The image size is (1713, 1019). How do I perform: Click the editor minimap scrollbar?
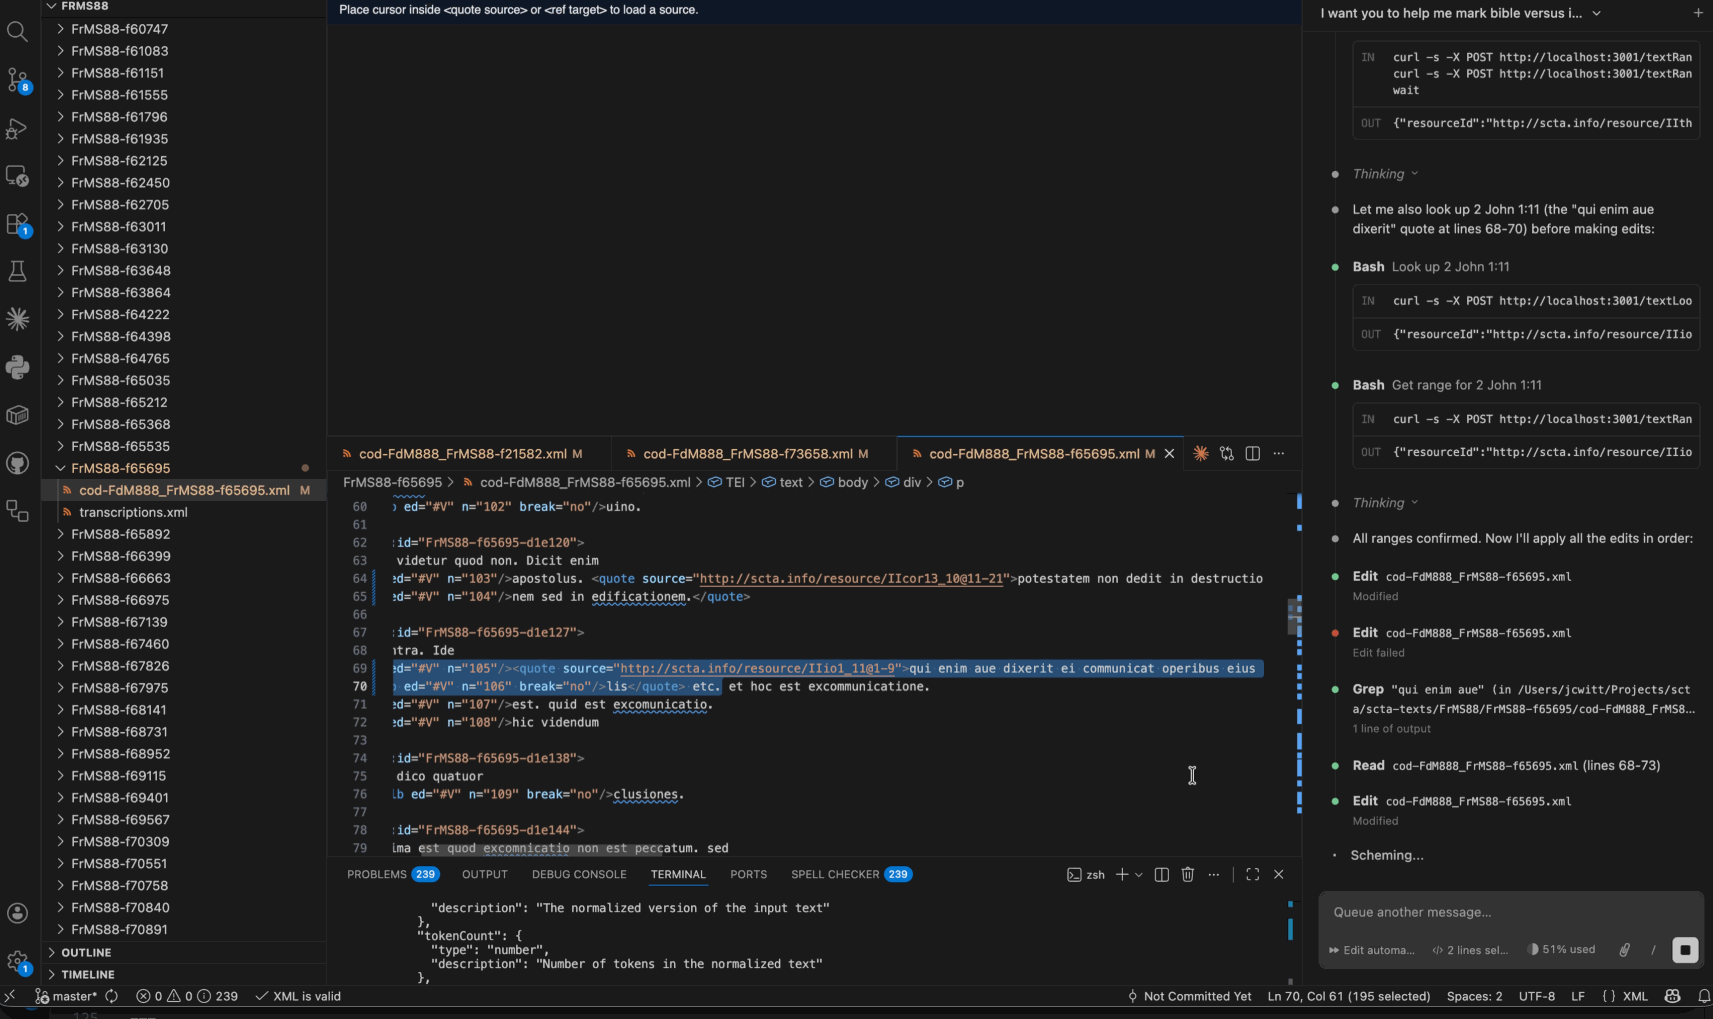coord(1294,616)
